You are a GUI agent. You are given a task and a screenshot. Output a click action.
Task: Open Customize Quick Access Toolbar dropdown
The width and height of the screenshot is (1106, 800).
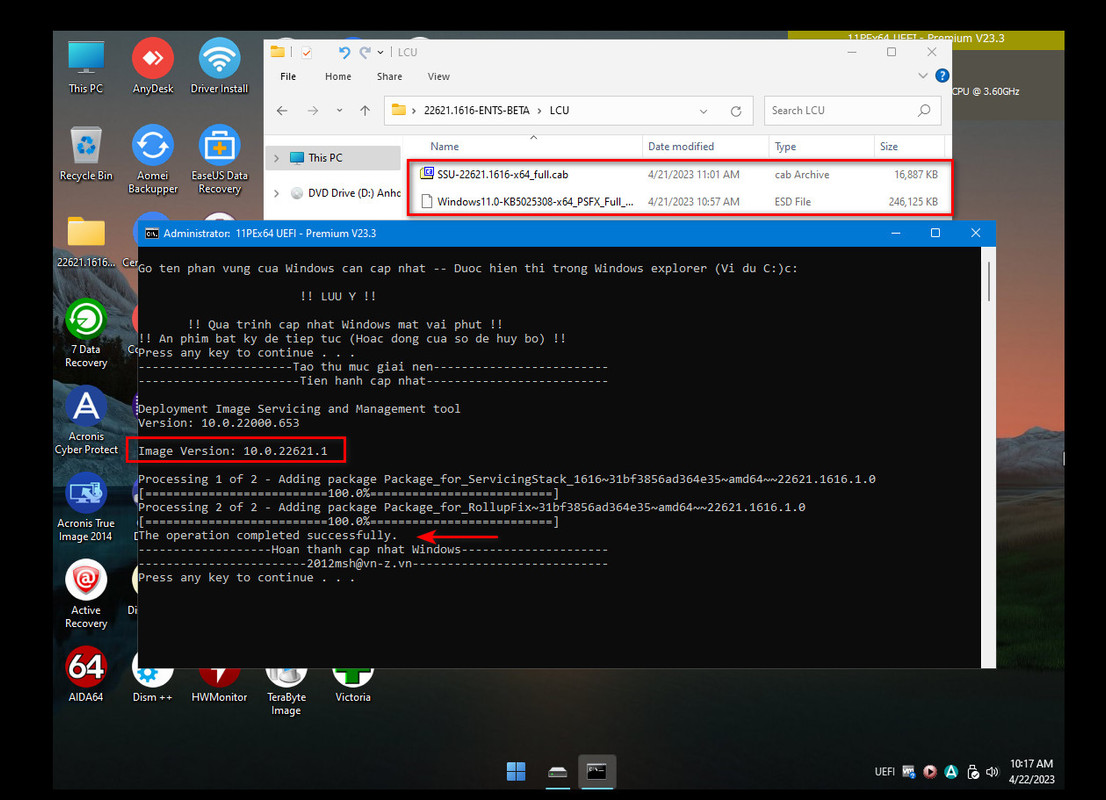(380, 52)
